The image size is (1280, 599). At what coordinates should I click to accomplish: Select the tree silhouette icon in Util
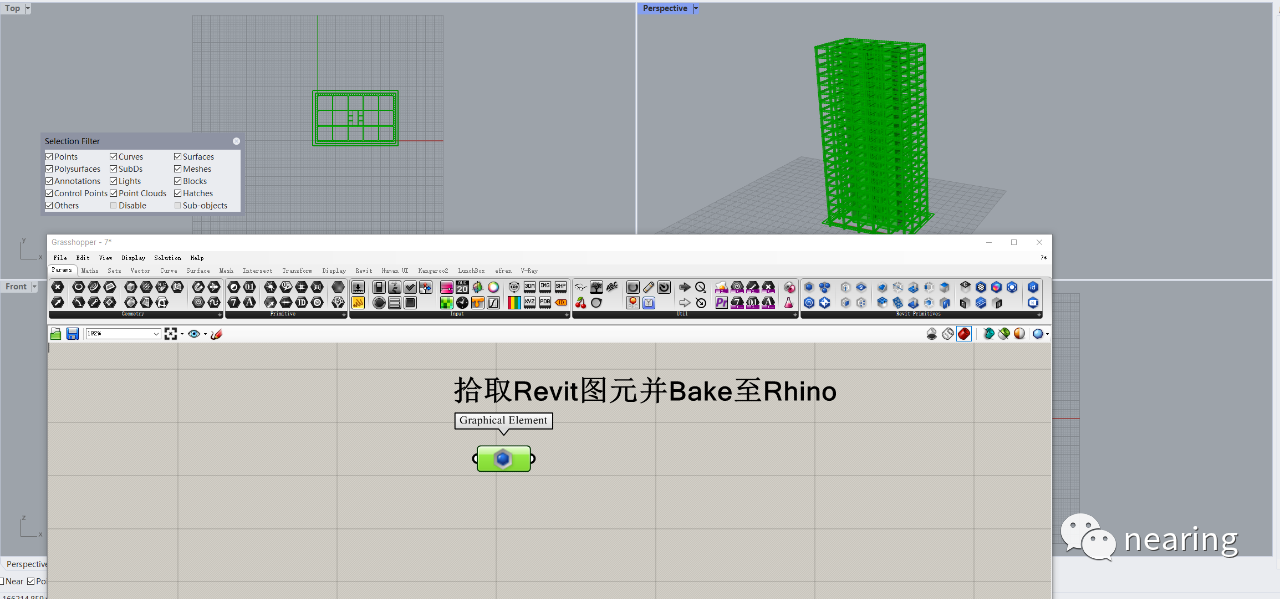(596, 288)
